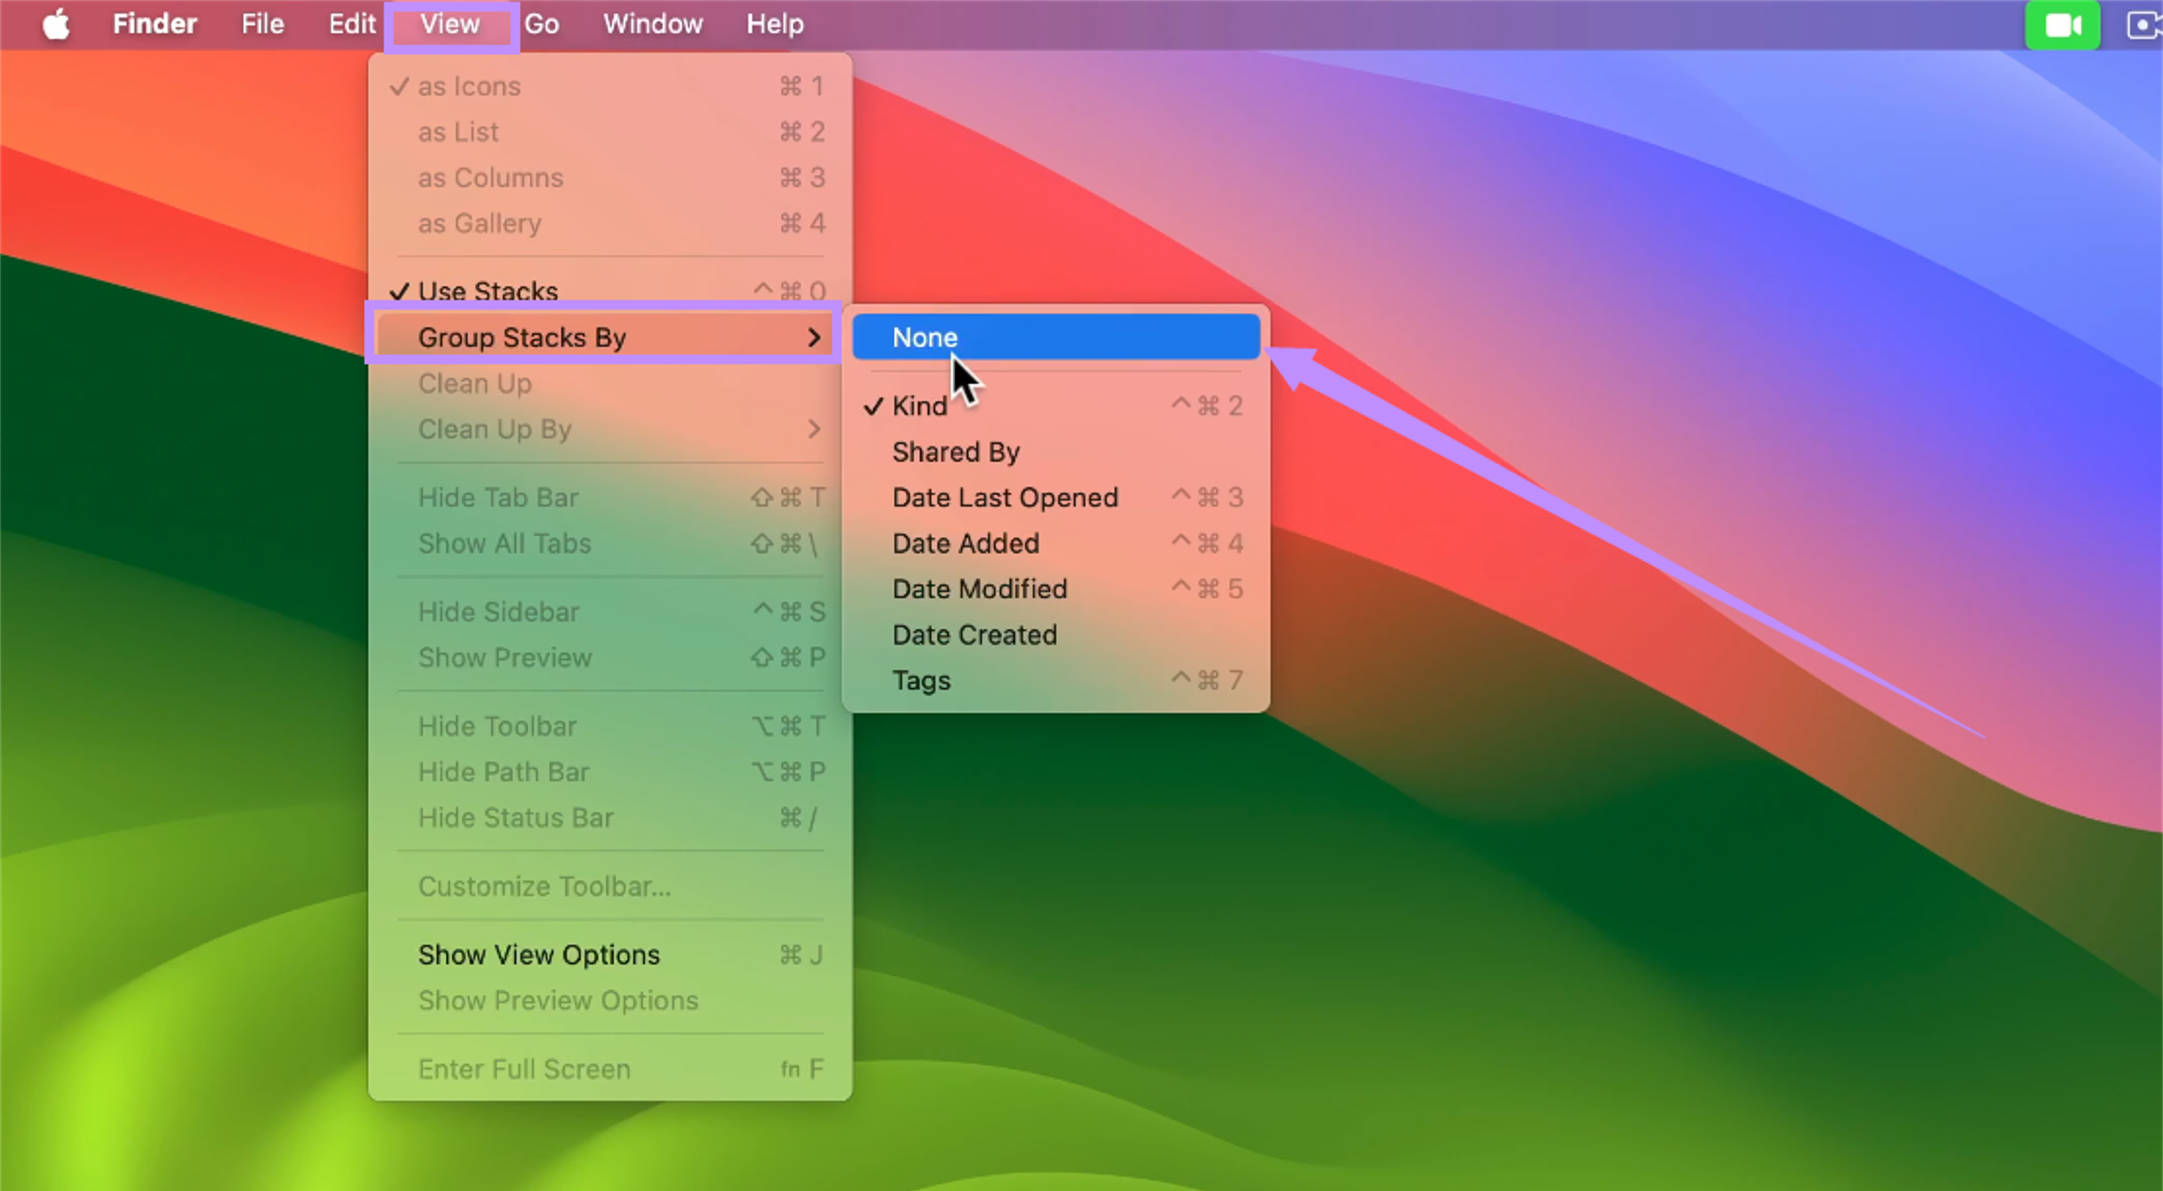Image resolution: width=2163 pixels, height=1191 pixels.
Task: Choose view as List
Action: tap(610, 132)
